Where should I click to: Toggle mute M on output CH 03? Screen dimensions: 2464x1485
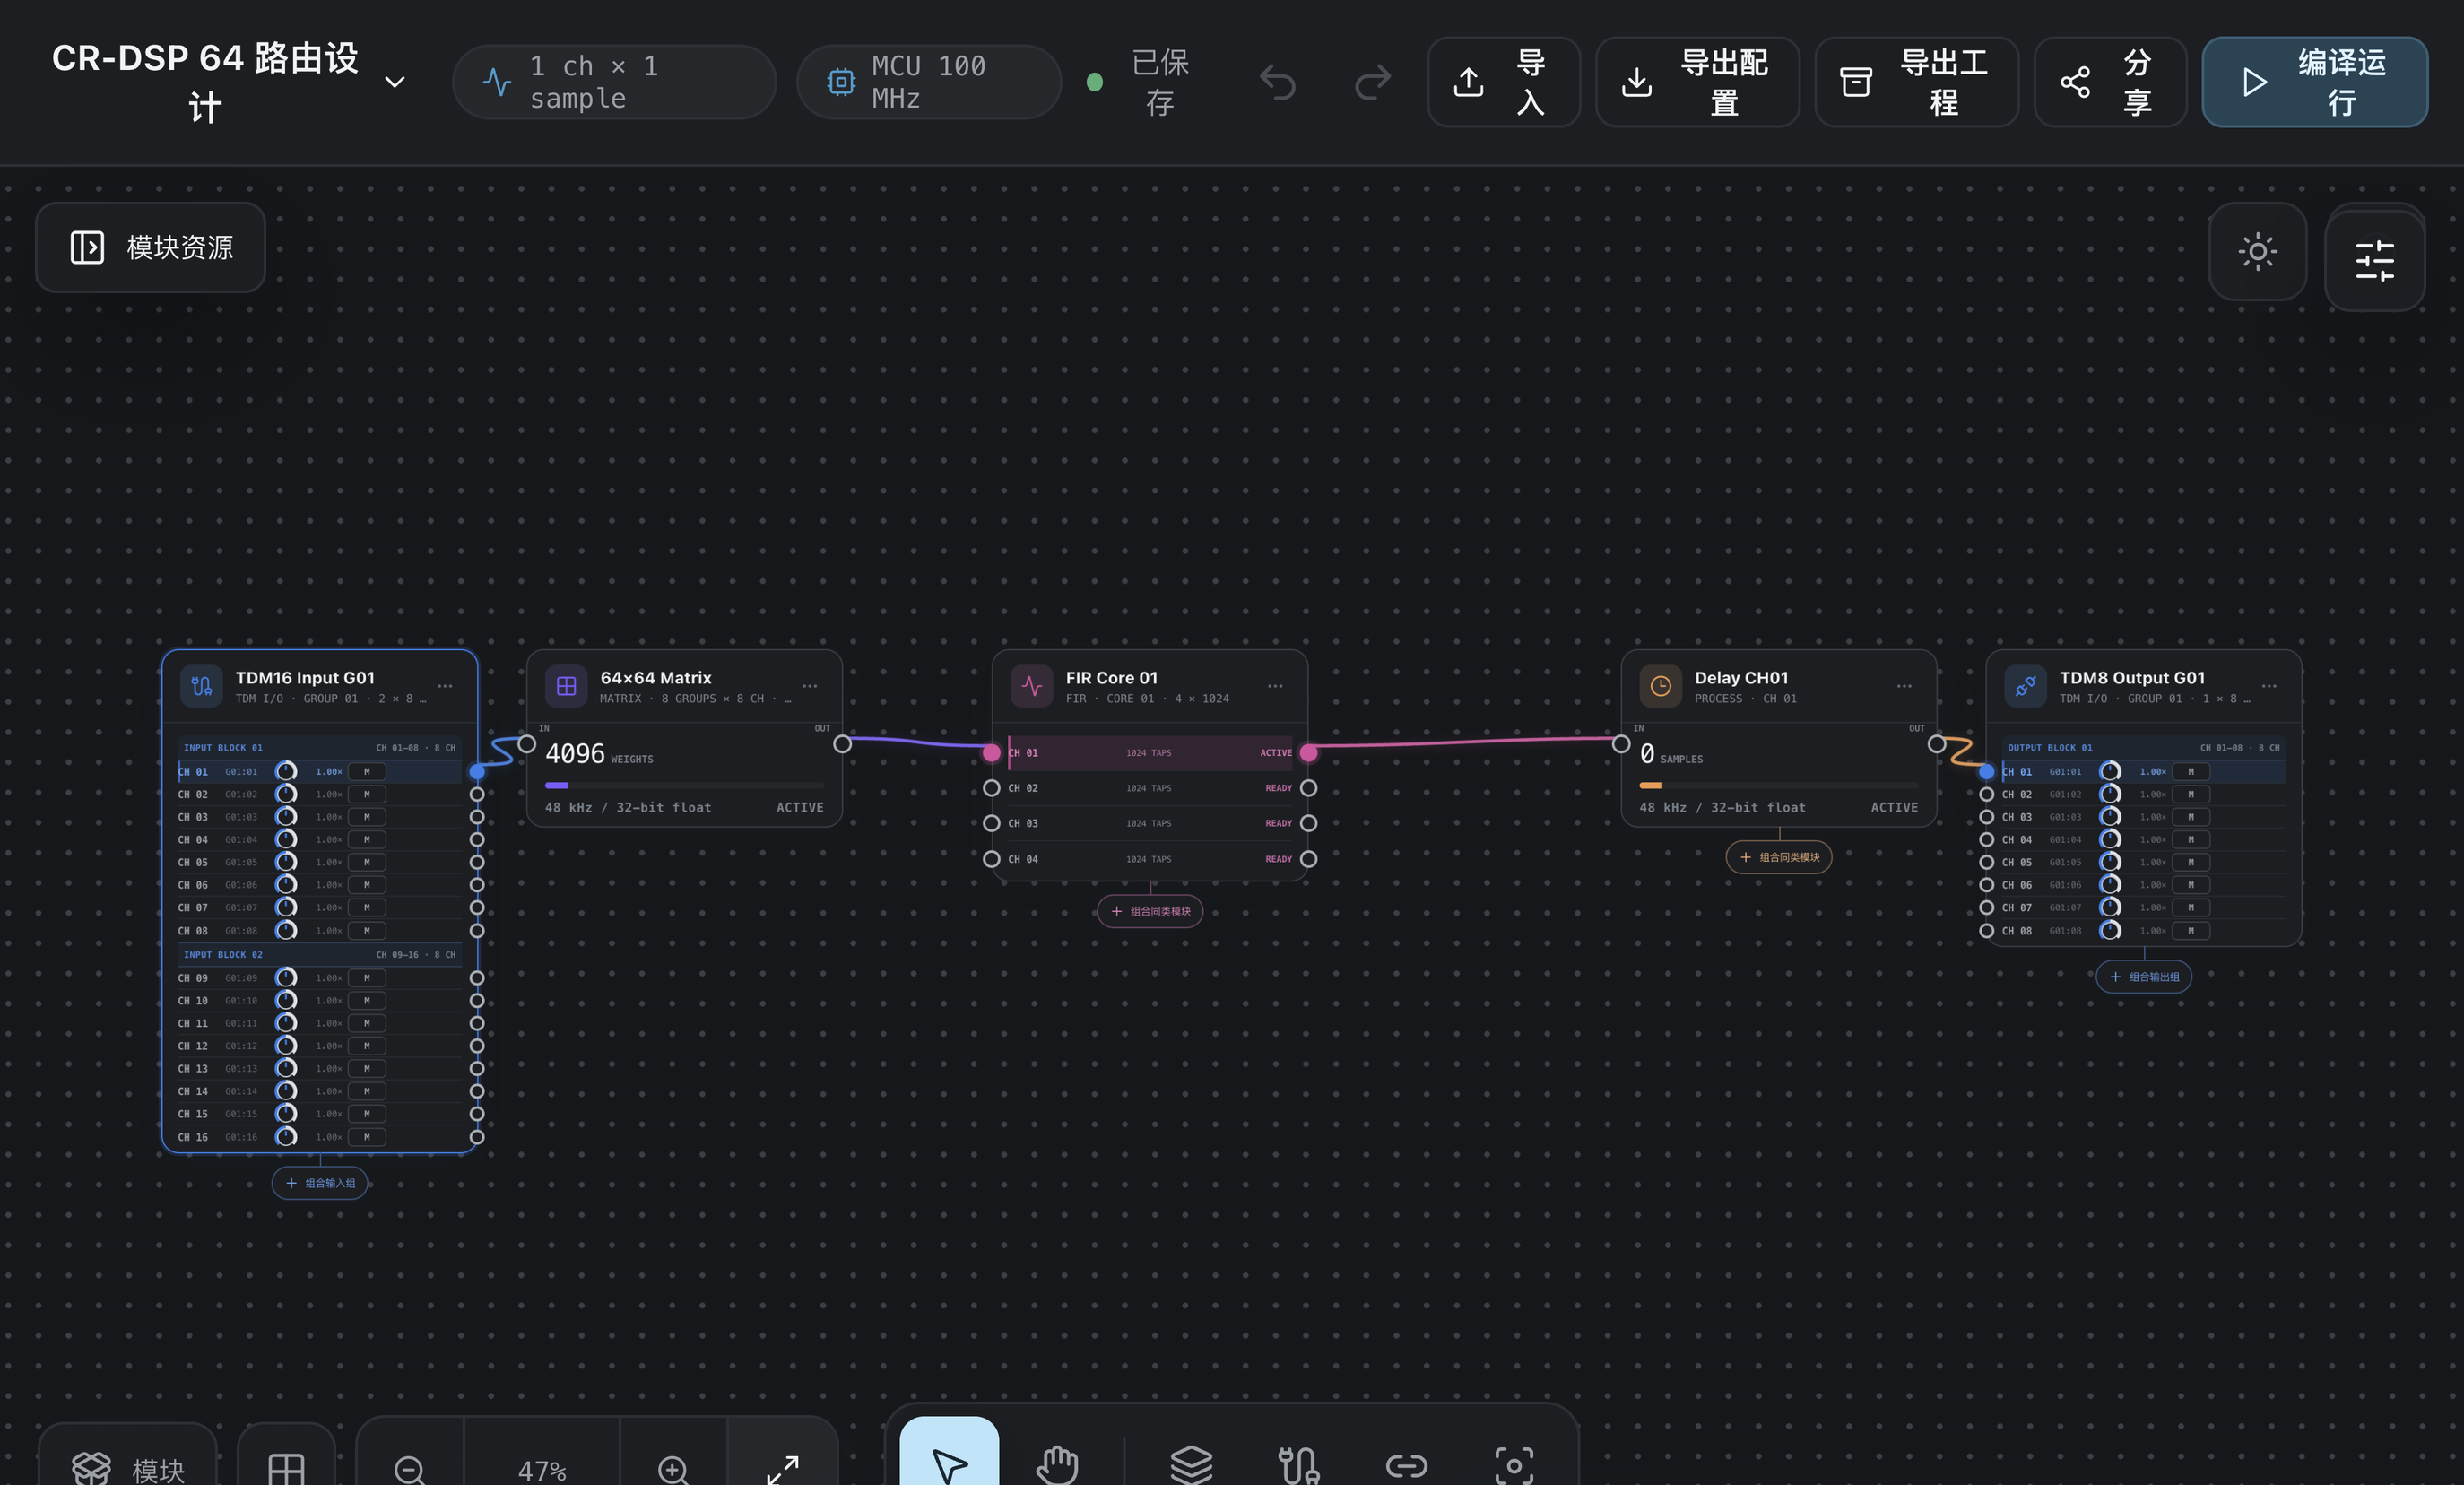[2190, 817]
